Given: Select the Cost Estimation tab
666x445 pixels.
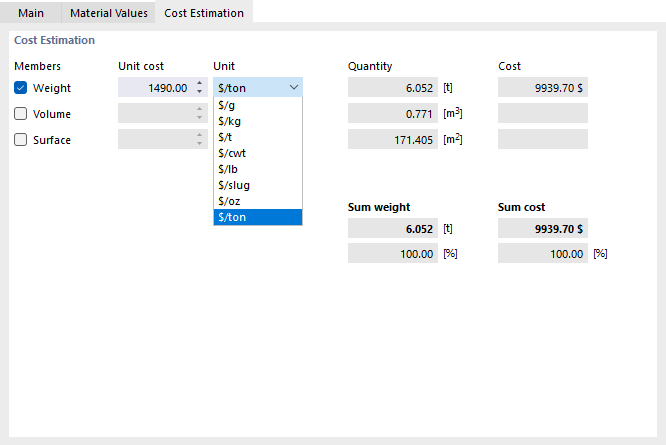Looking at the screenshot, I should 204,13.
